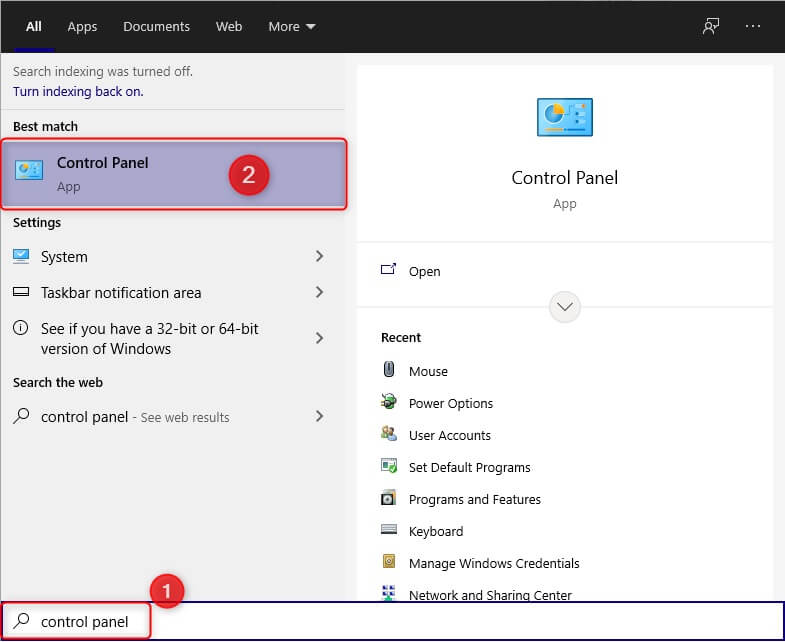Click the feedback person icon in top bar
The width and height of the screenshot is (785, 642).
(710, 26)
